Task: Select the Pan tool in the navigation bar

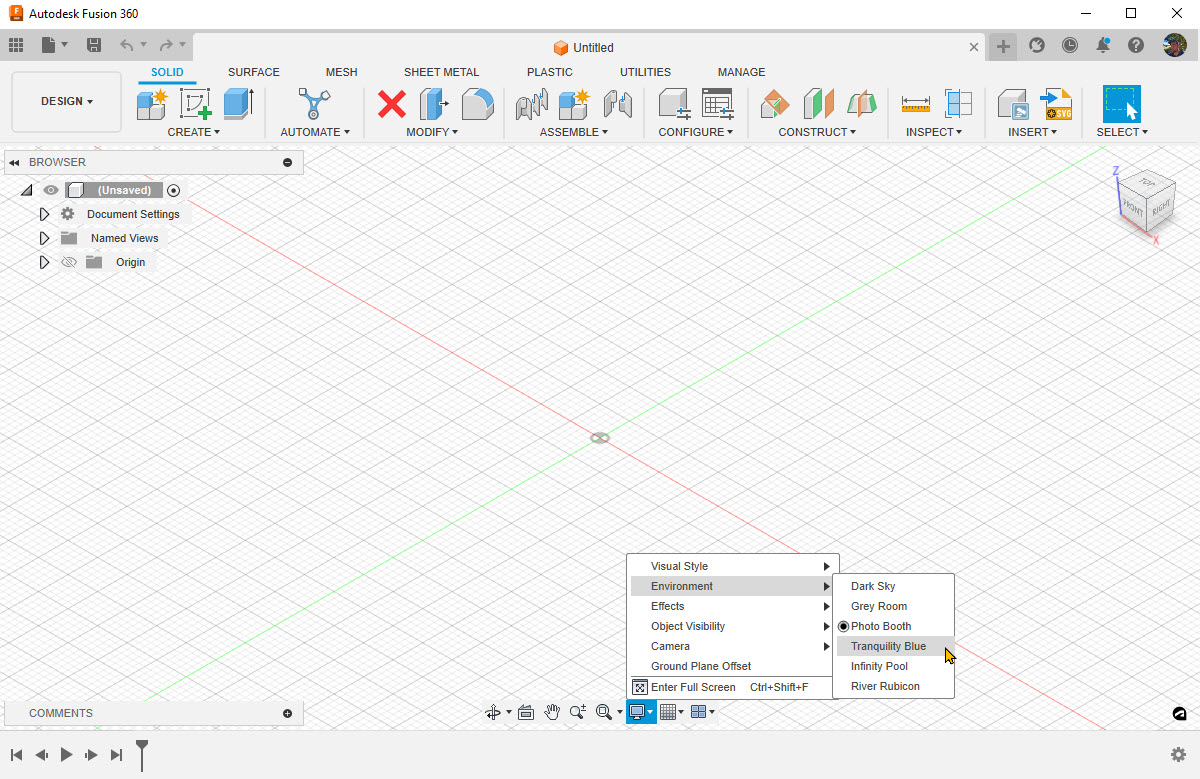Action: point(551,712)
